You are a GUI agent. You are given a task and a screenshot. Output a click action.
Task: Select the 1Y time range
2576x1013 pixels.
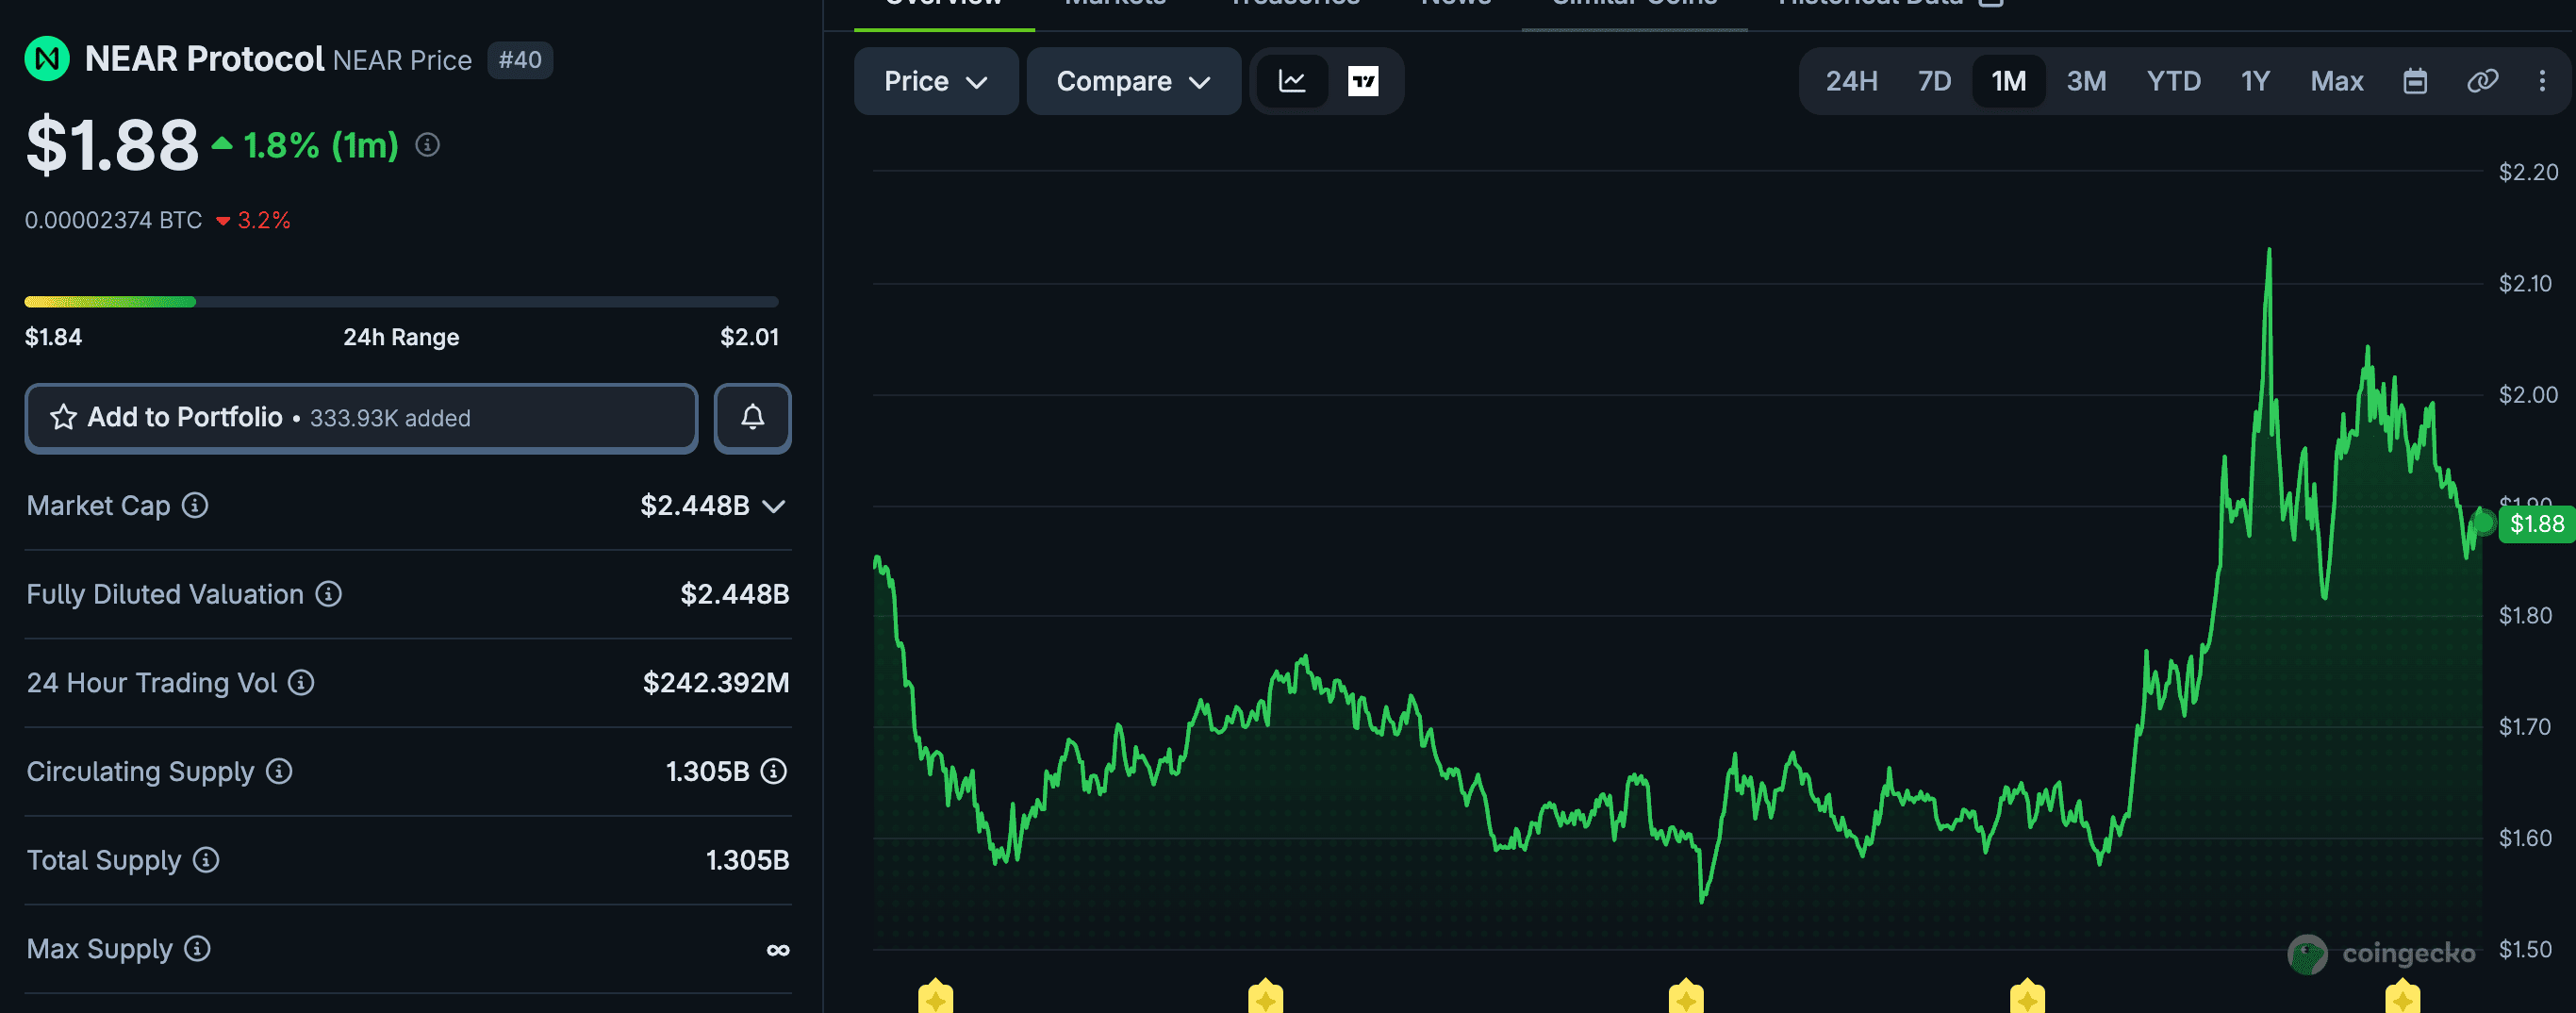[x=2255, y=81]
